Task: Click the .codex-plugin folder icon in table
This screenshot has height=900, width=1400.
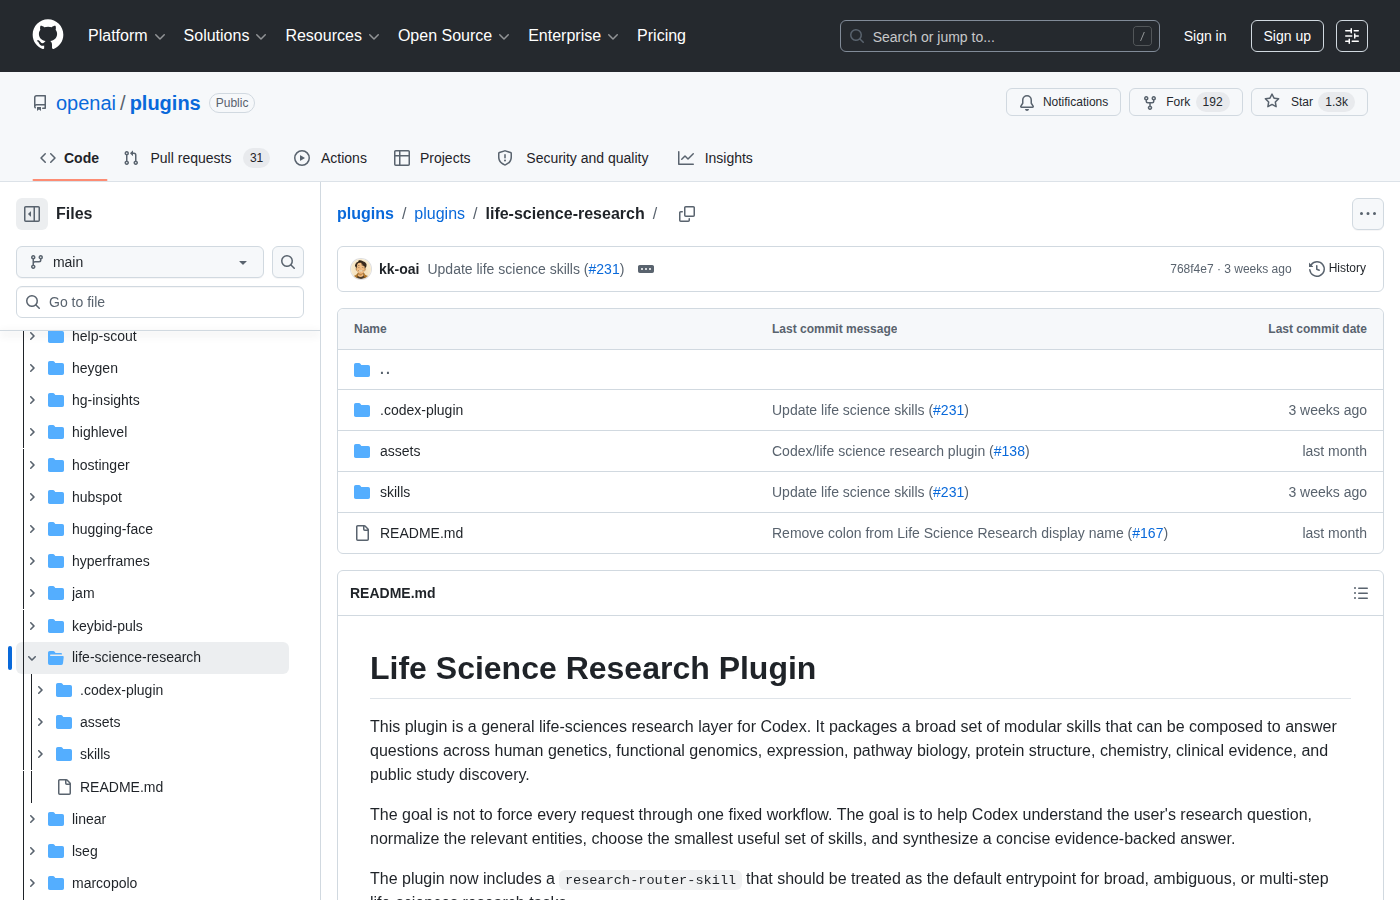Action: 362,410
